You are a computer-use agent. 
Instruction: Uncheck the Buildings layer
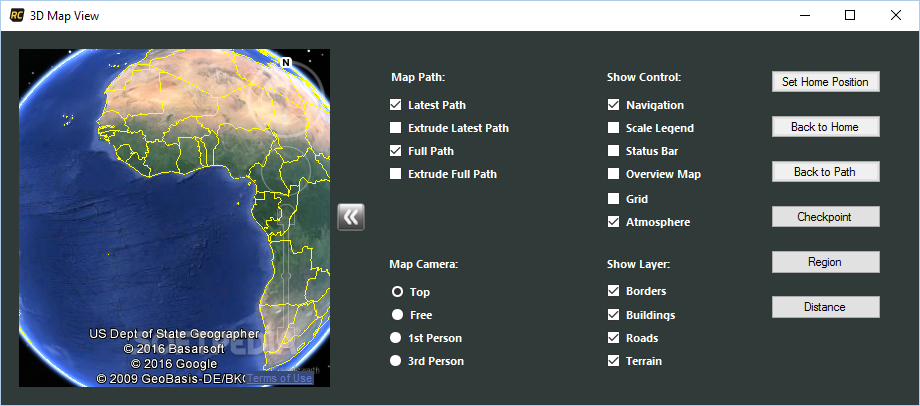click(613, 315)
